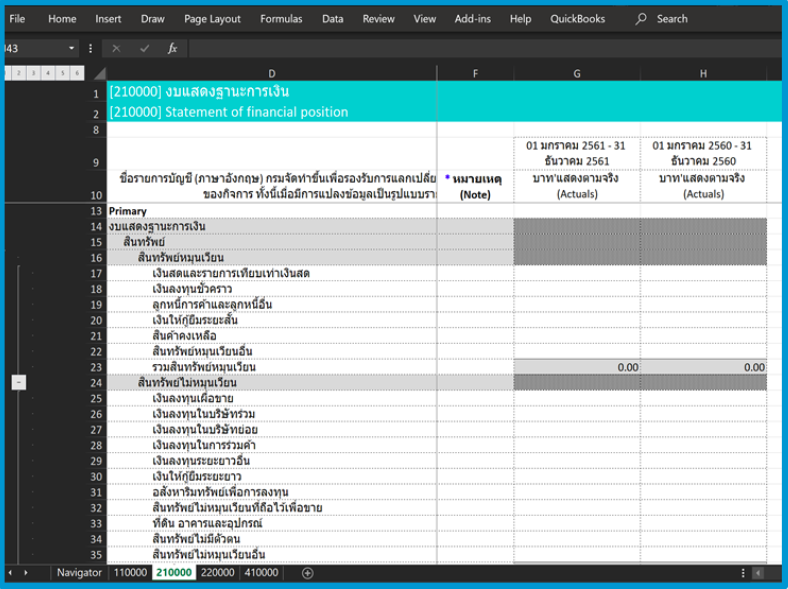Click the Search magnifier icon
Image resolution: width=788 pixels, height=589 pixels.
[x=641, y=19]
